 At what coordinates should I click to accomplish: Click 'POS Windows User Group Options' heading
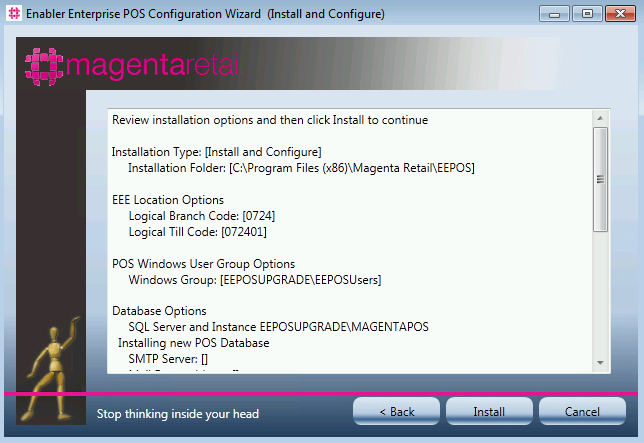[x=203, y=264]
